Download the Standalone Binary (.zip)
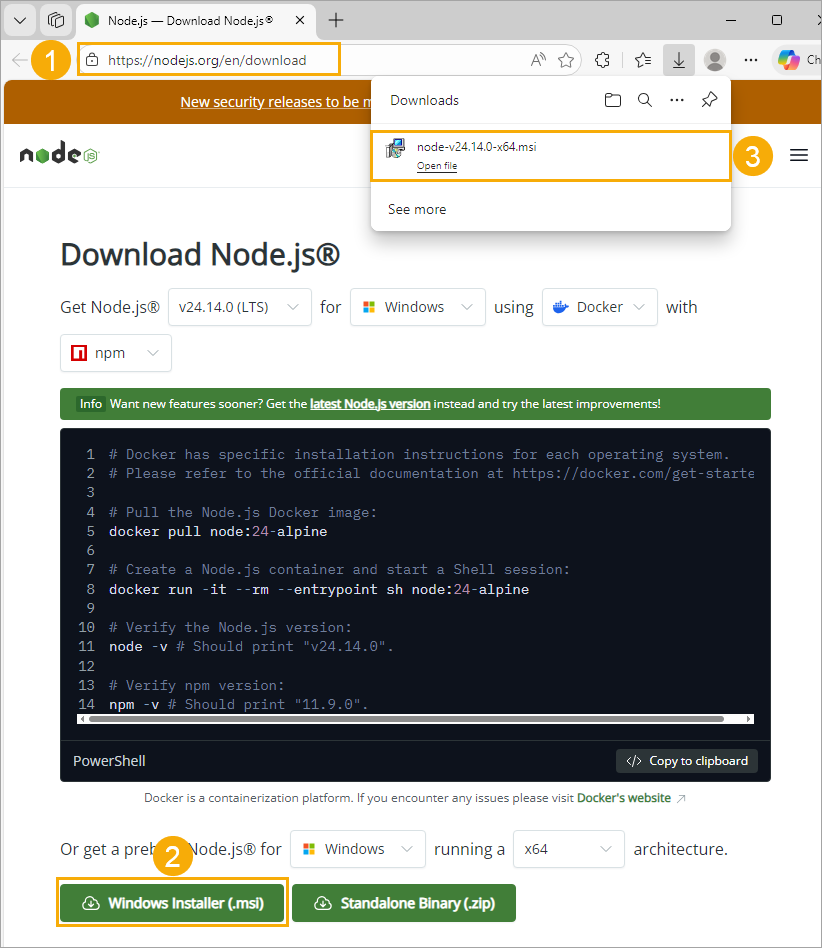Viewport: 822px width, 948px height. [404, 903]
